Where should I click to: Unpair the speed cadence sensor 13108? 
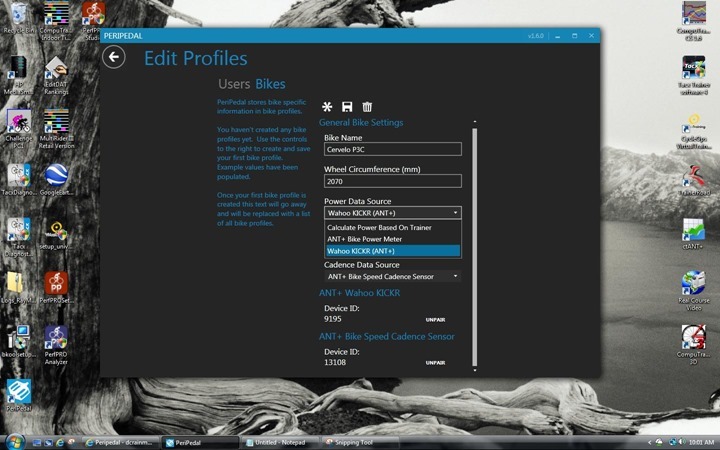[435, 363]
